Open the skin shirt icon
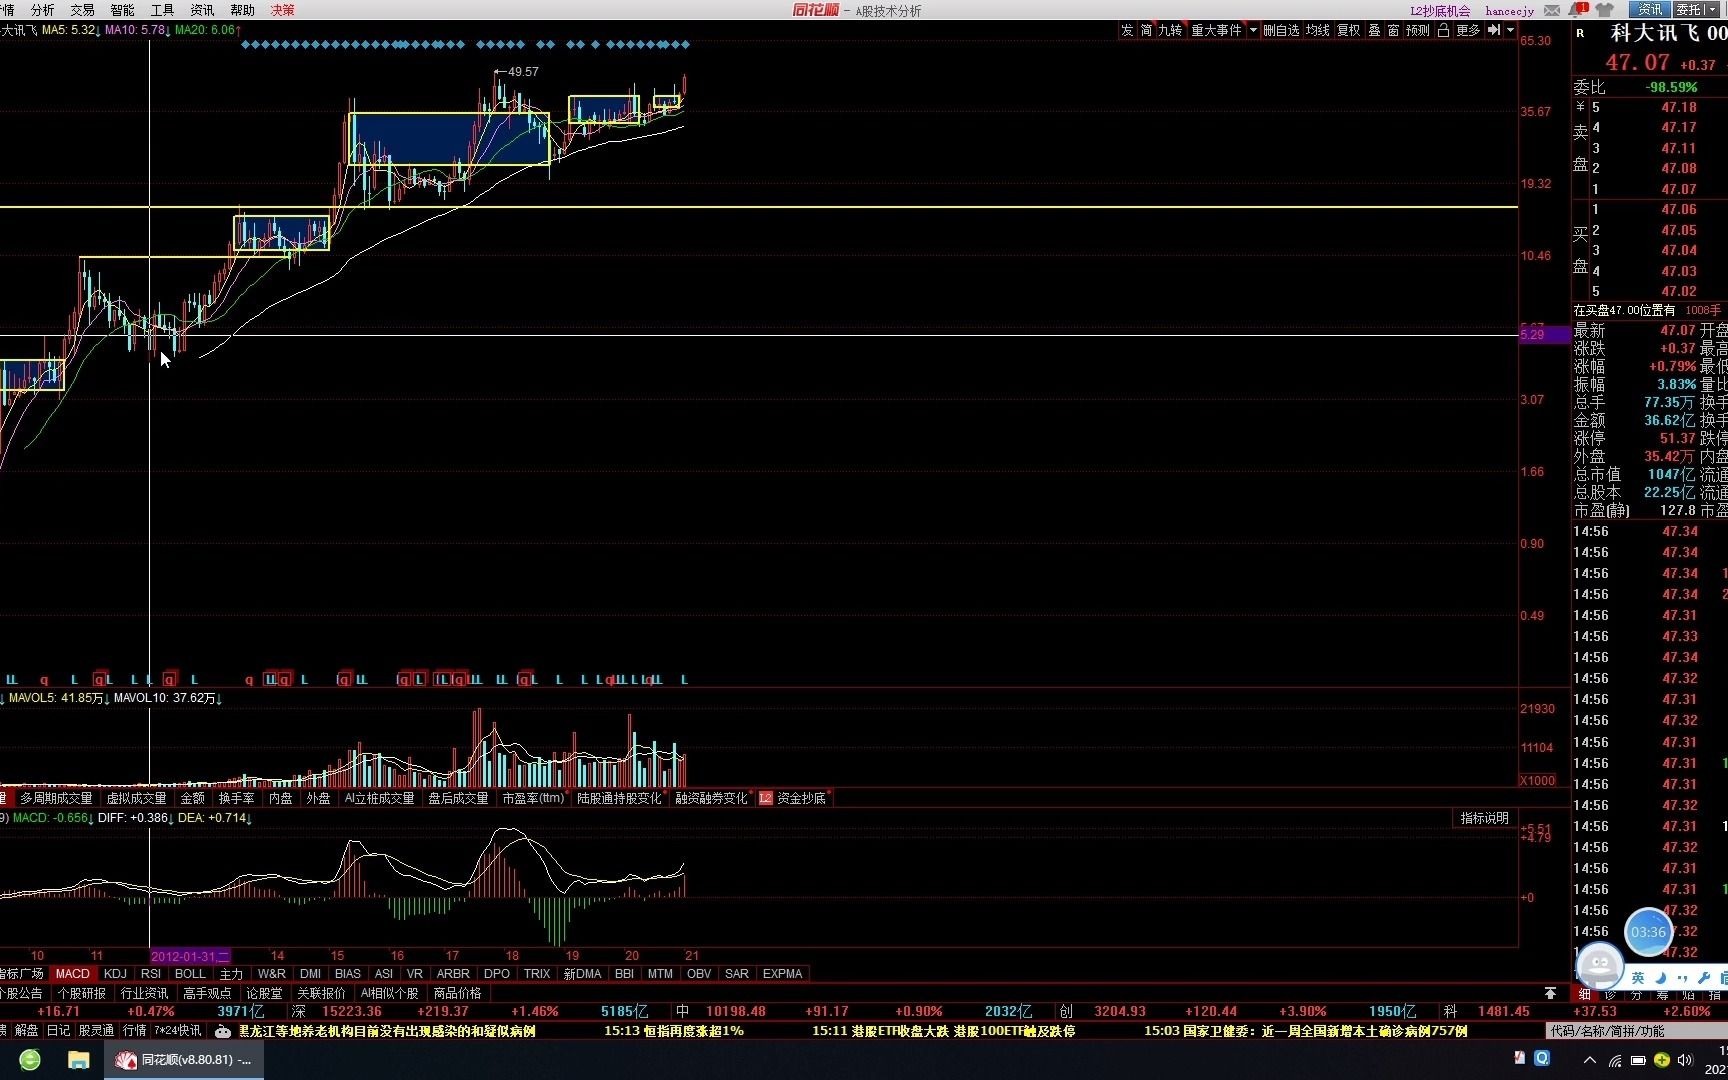 [x=1606, y=10]
